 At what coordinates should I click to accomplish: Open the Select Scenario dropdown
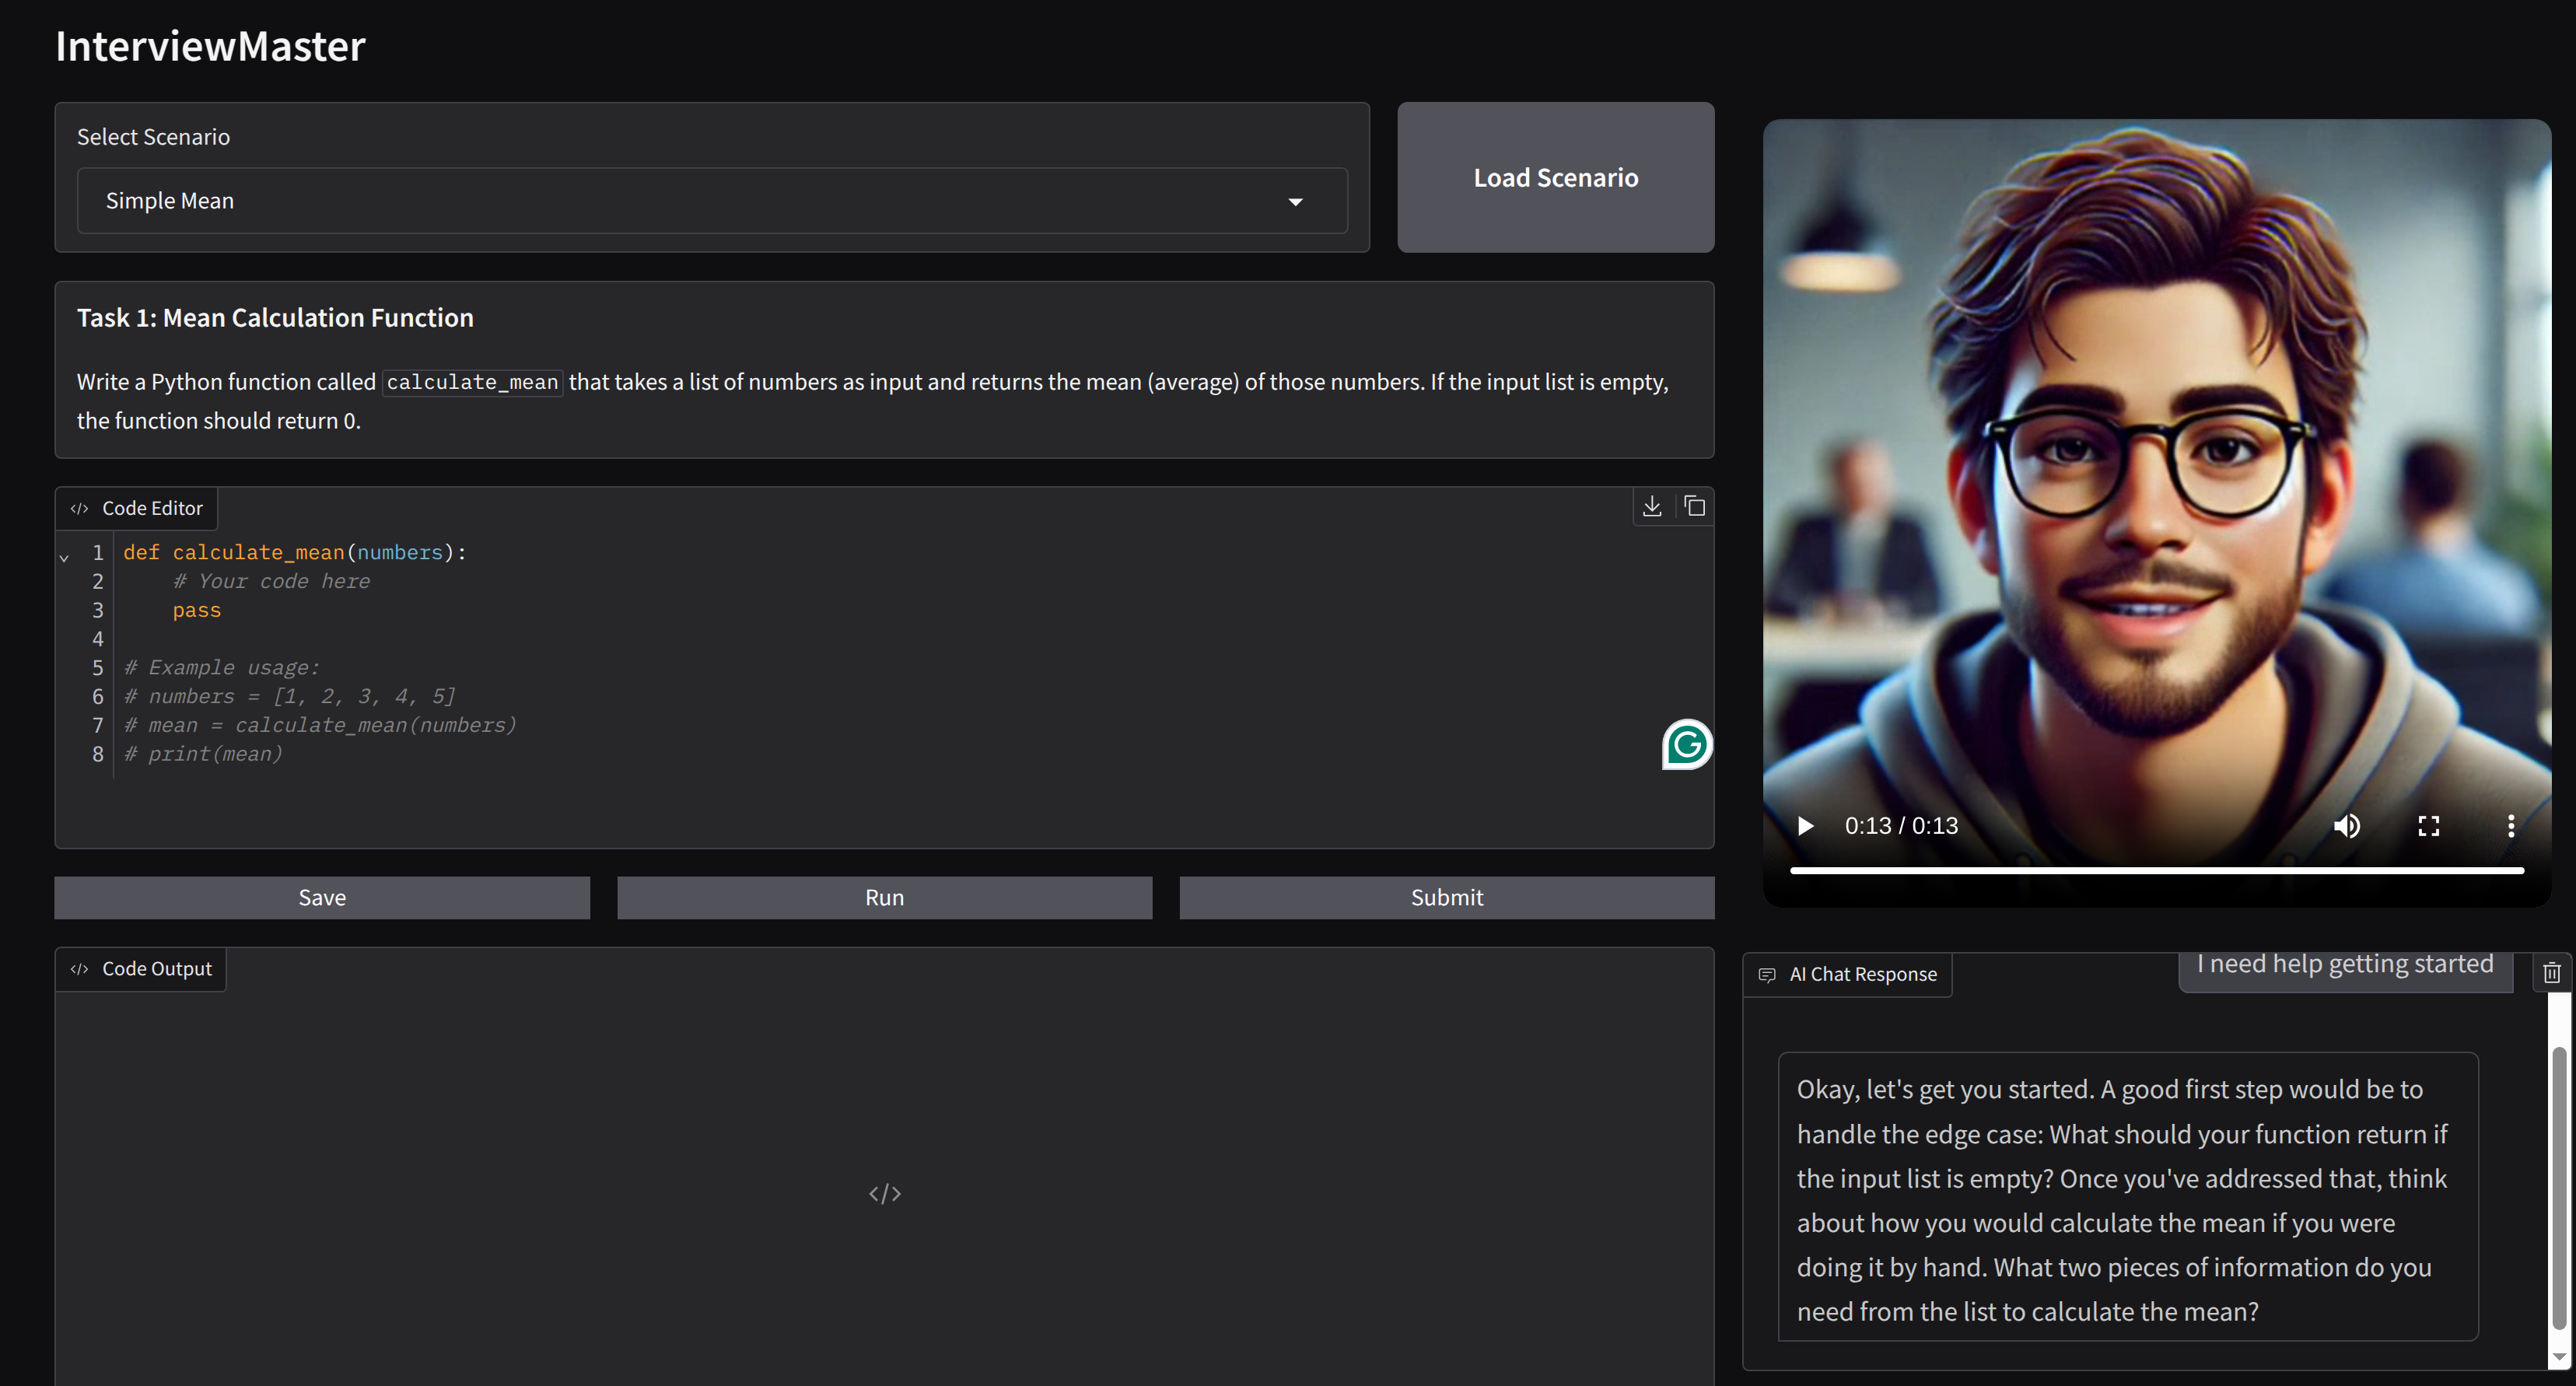pos(700,201)
